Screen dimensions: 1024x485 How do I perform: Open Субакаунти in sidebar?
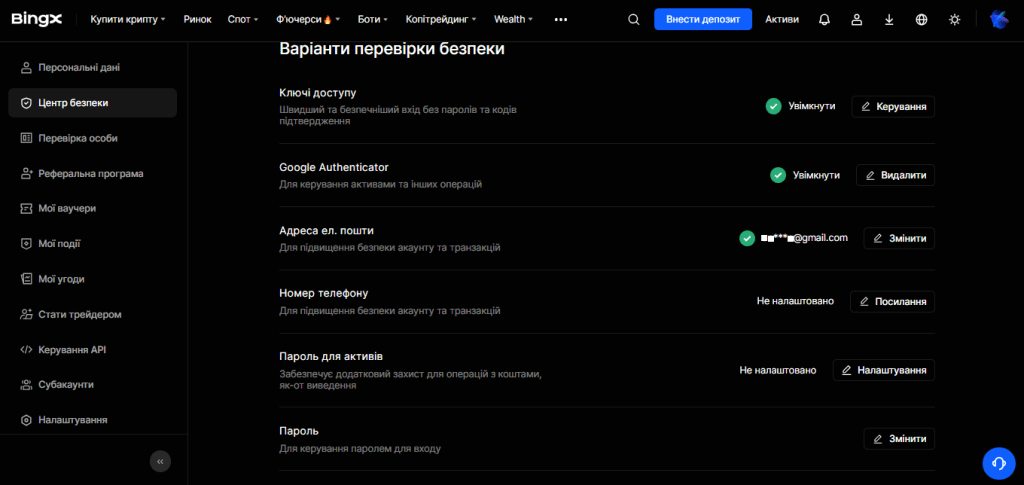pos(93,385)
